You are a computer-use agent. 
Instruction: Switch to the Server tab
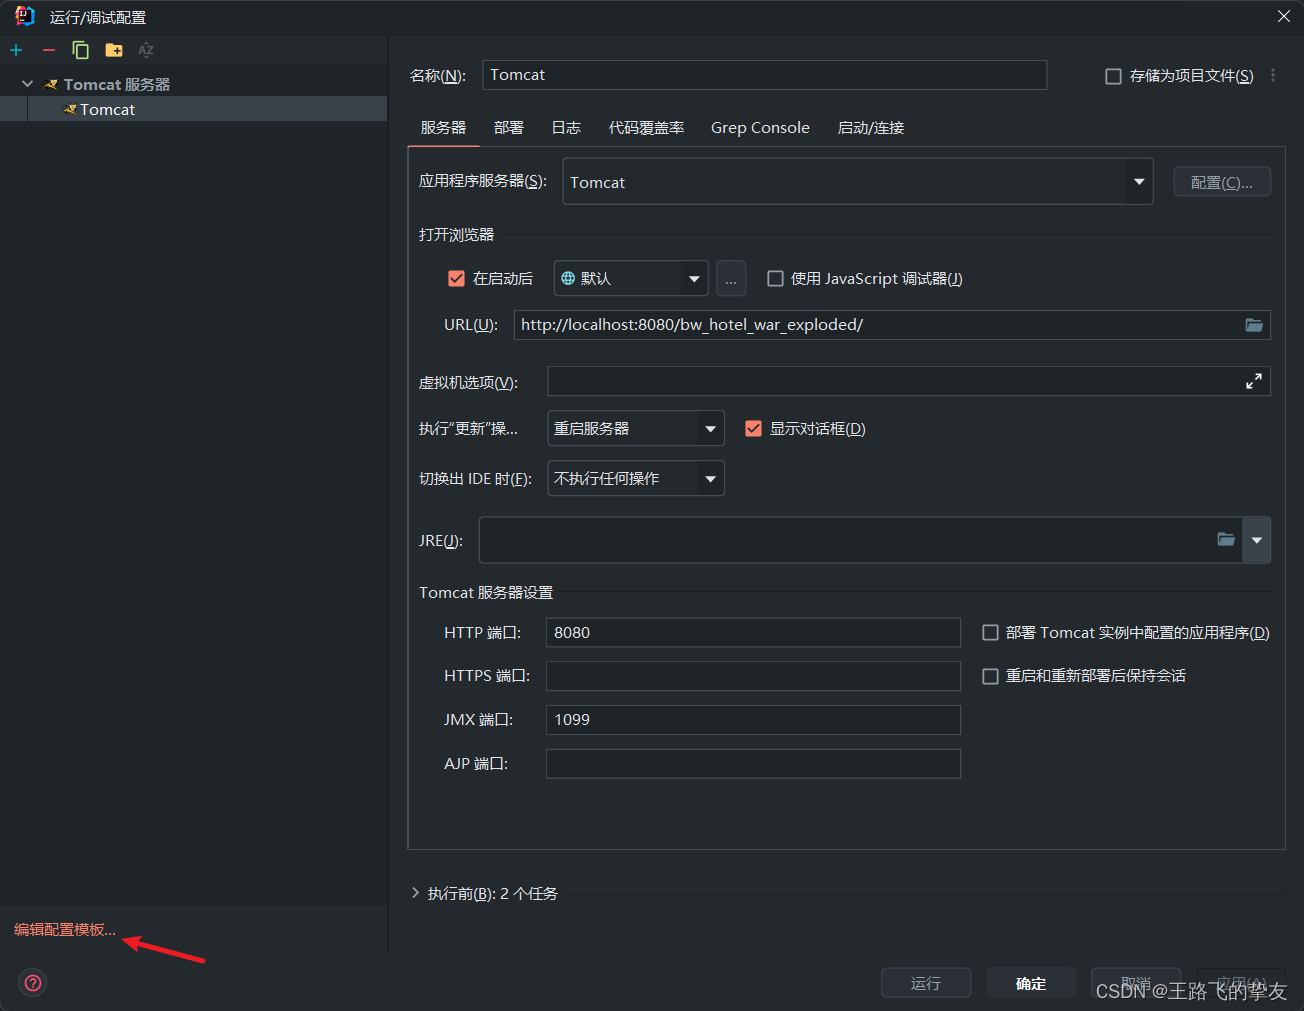(x=443, y=128)
